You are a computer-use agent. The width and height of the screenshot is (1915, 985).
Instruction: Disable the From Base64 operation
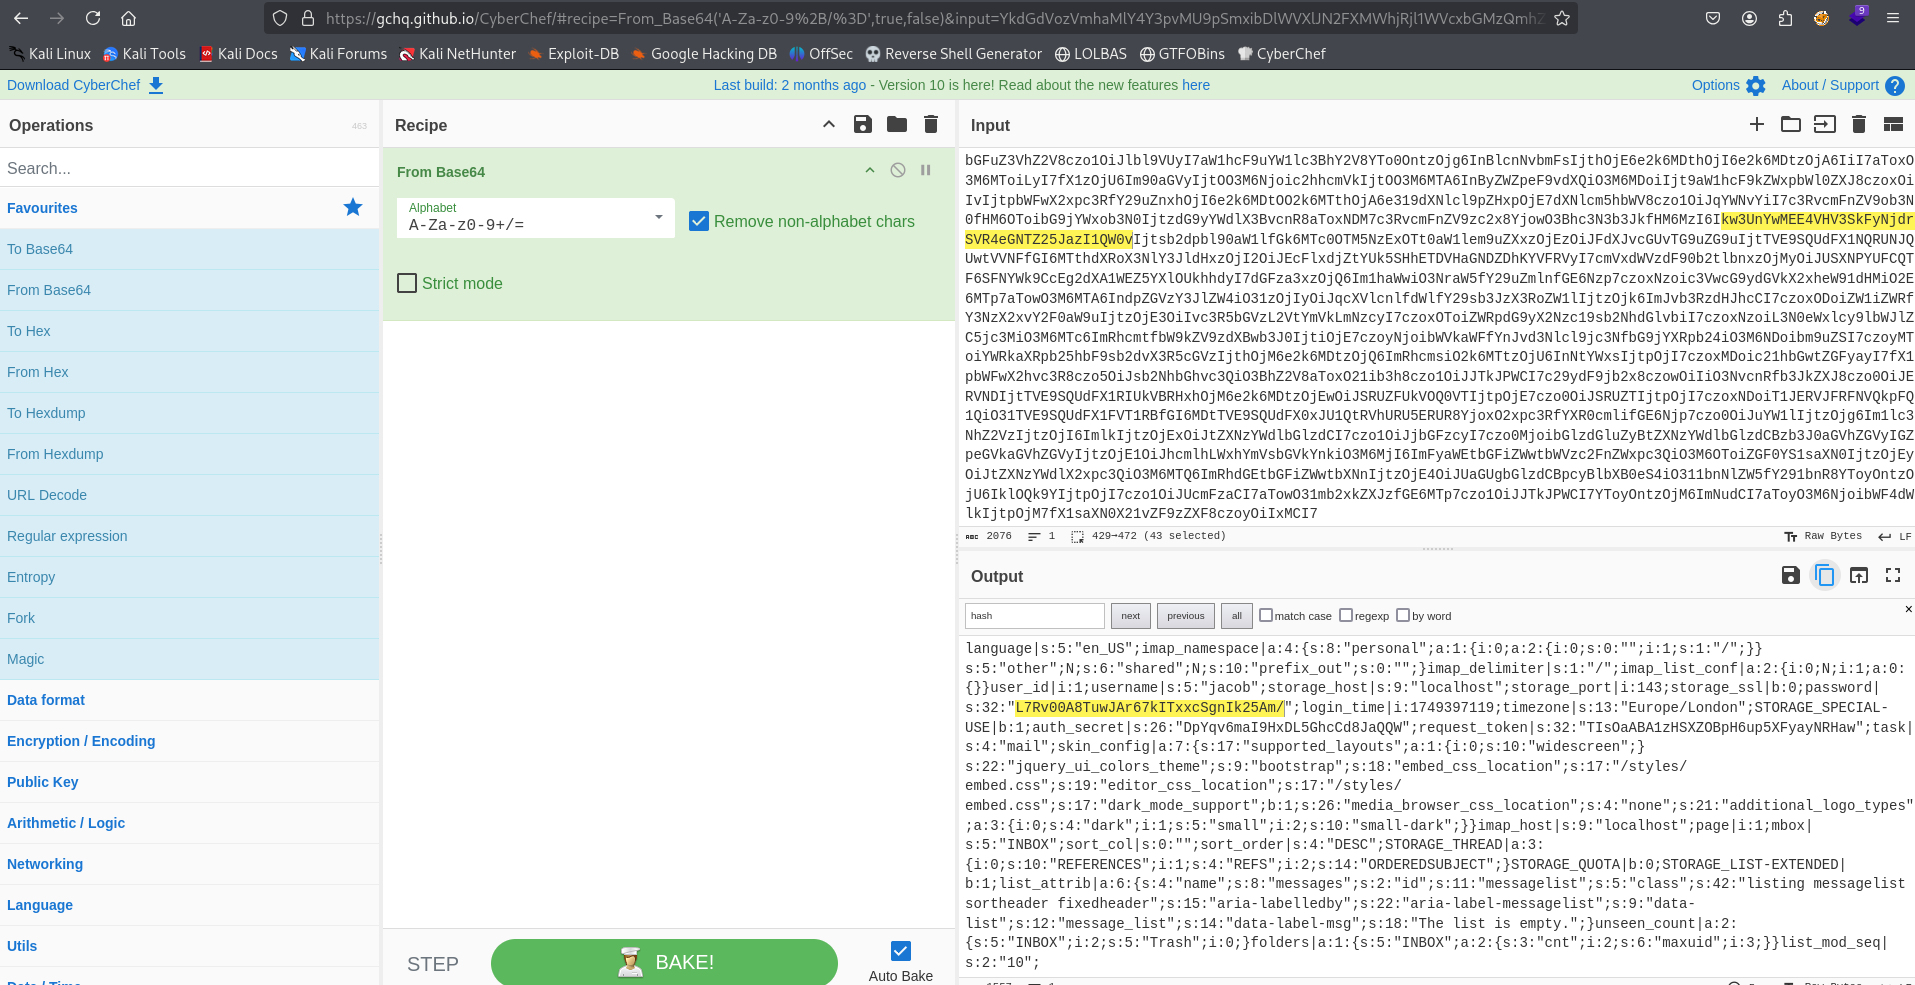pos(898,171)
